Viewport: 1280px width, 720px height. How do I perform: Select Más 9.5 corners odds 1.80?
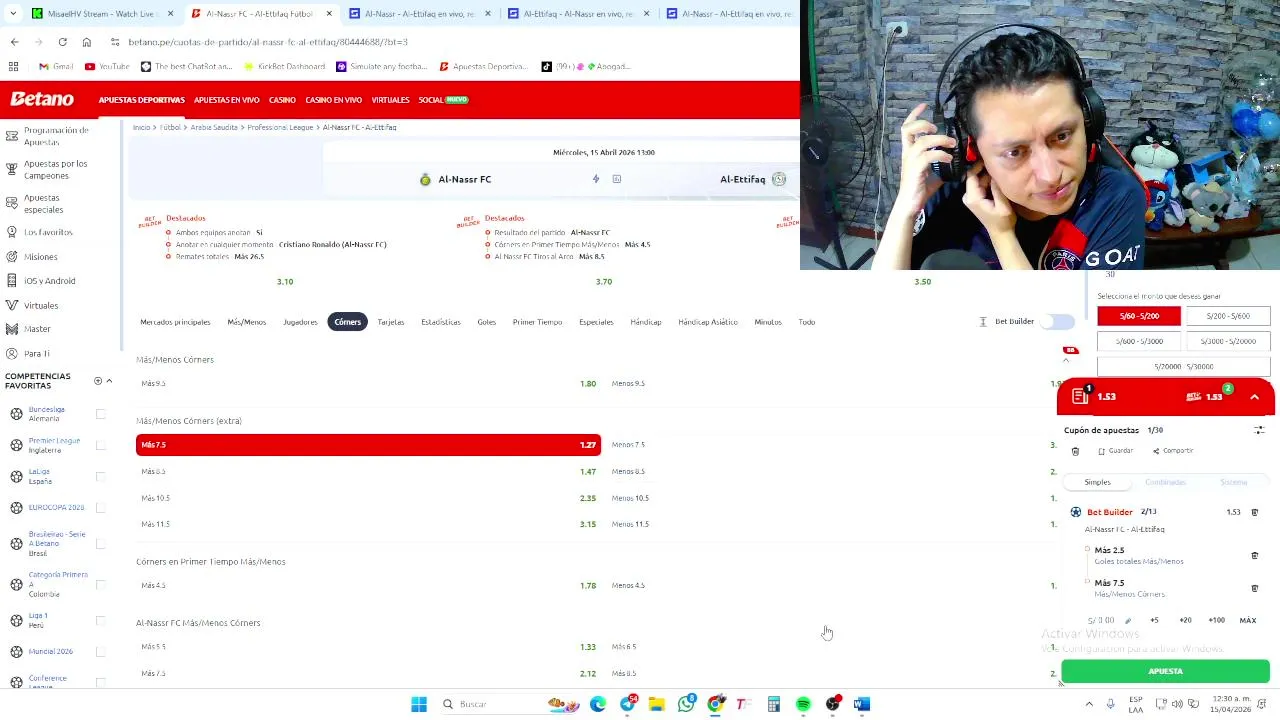click(368, 383)
